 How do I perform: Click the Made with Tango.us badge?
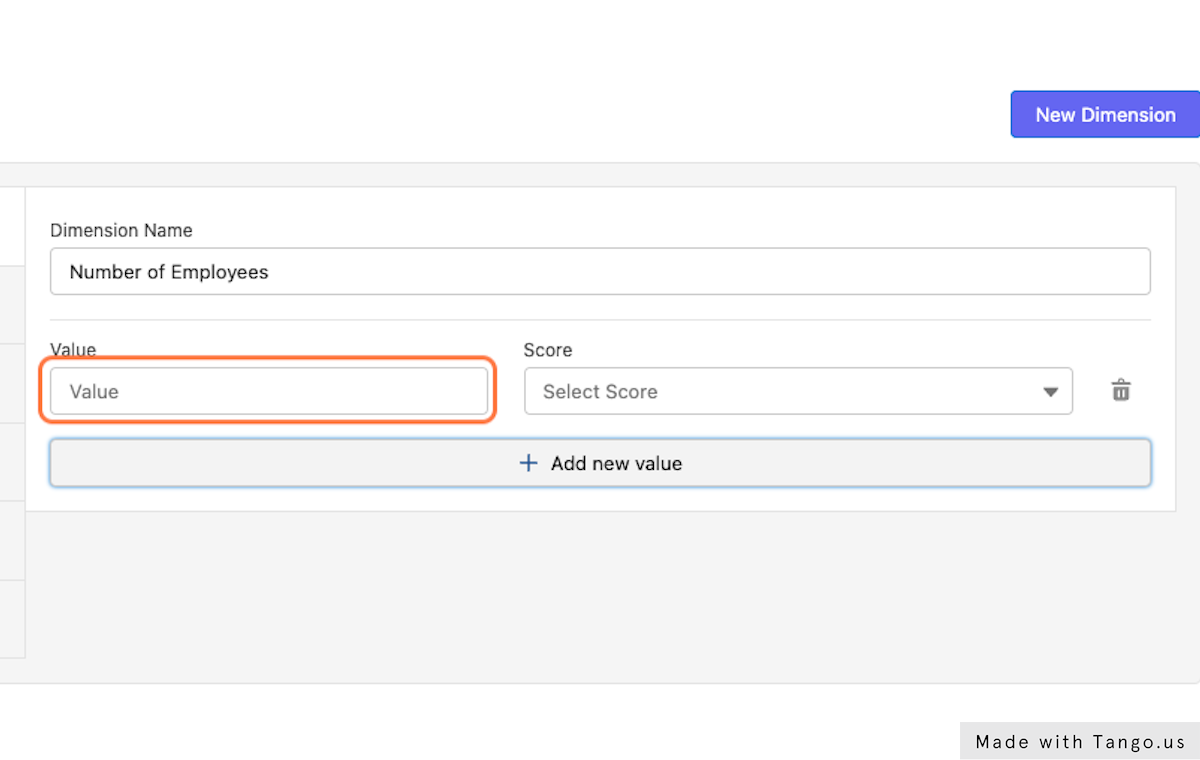pyautogui.click(x=1080, y=741)
